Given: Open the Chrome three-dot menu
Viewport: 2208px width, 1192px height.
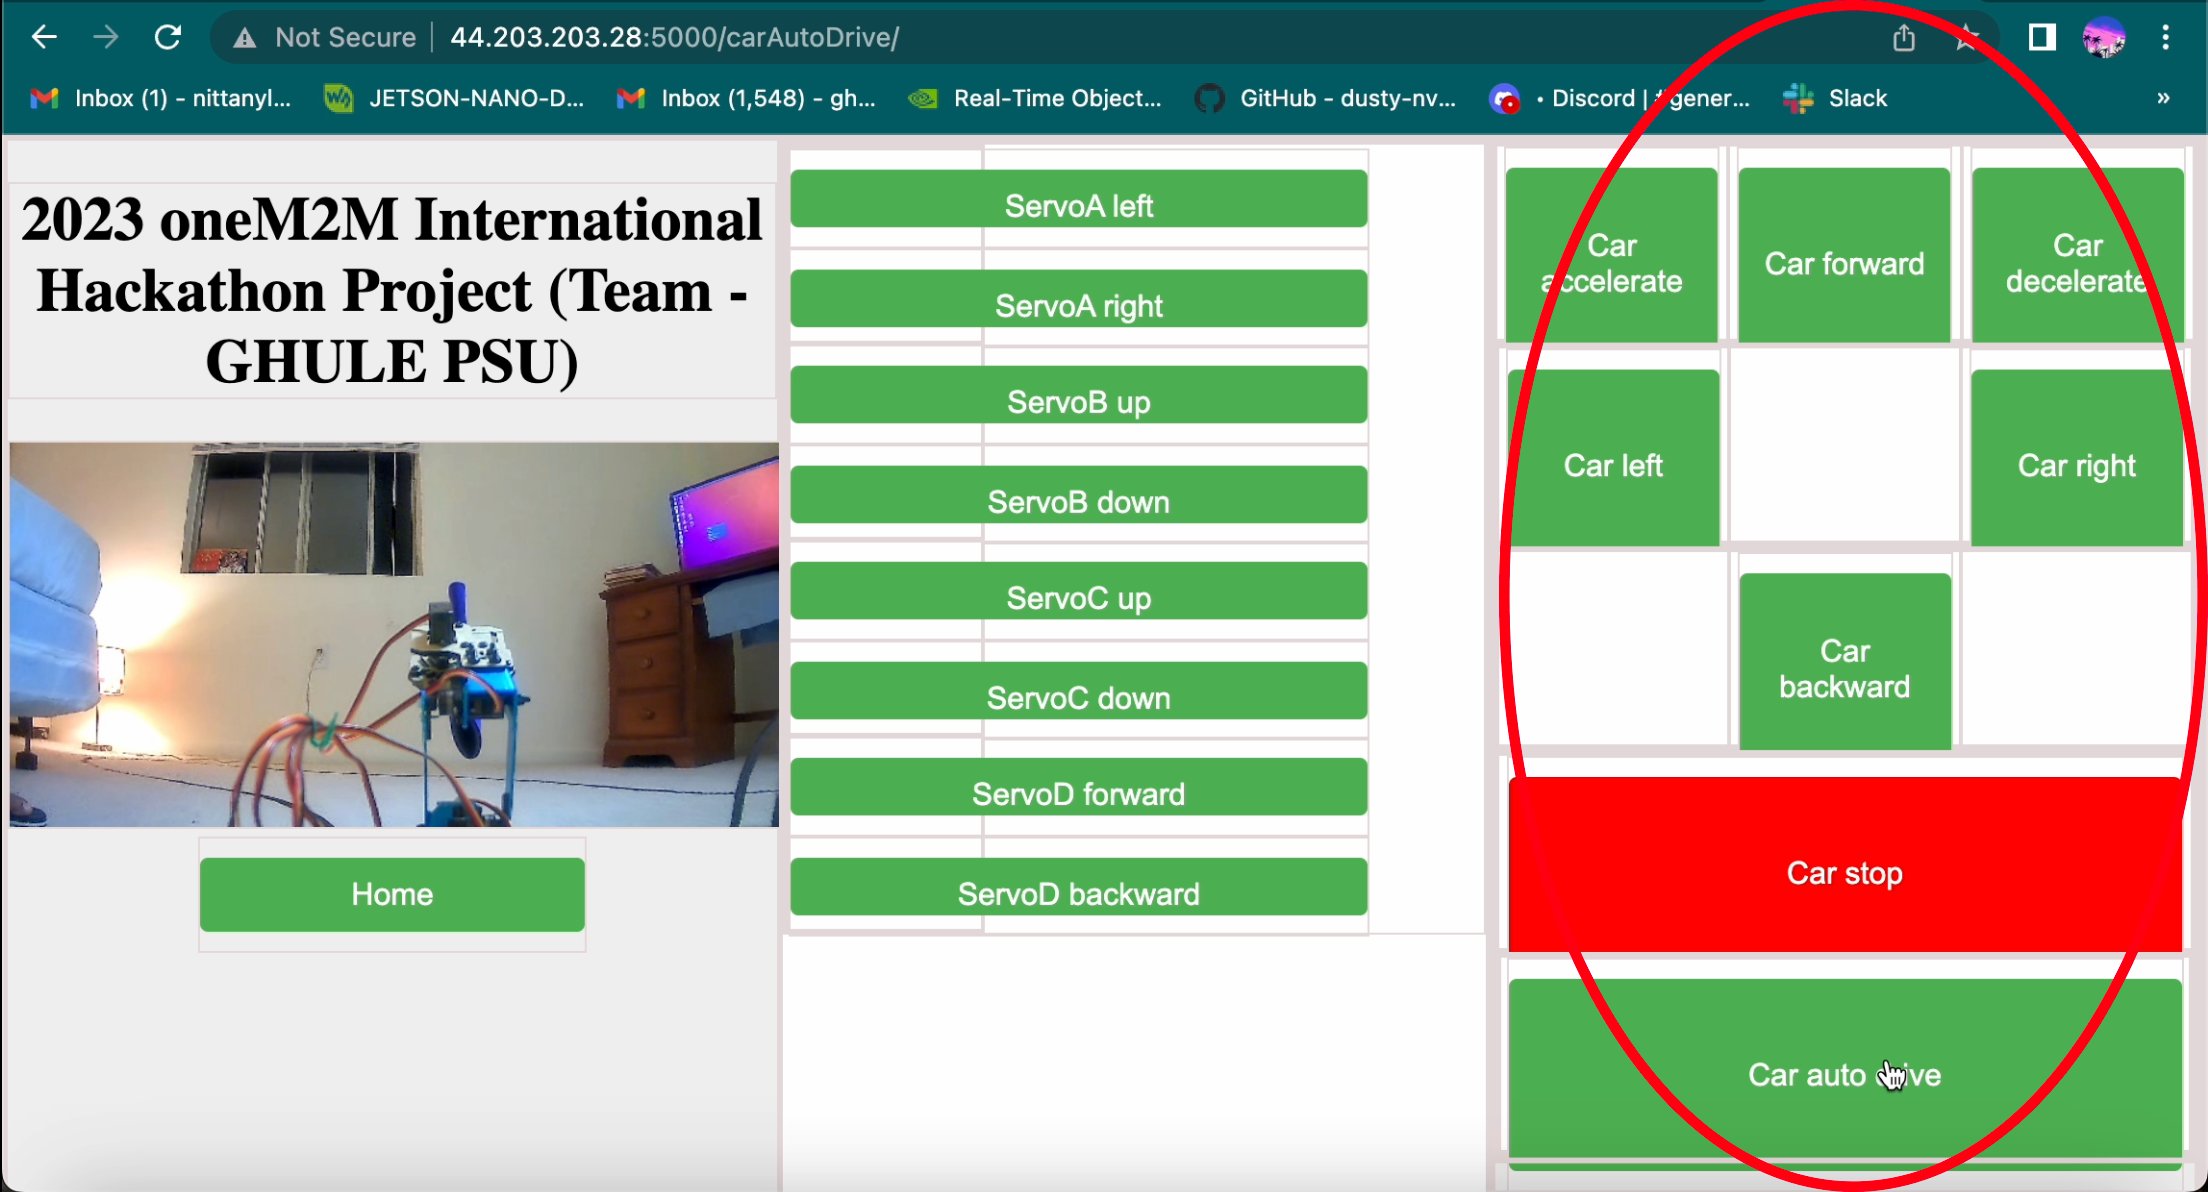Looking at the screenshot, I should (x=2165, y=38).
